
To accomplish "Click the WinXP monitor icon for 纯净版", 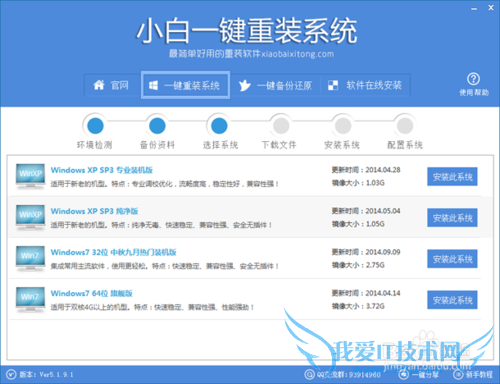I will pyautogui.click(x=30, y=217).
